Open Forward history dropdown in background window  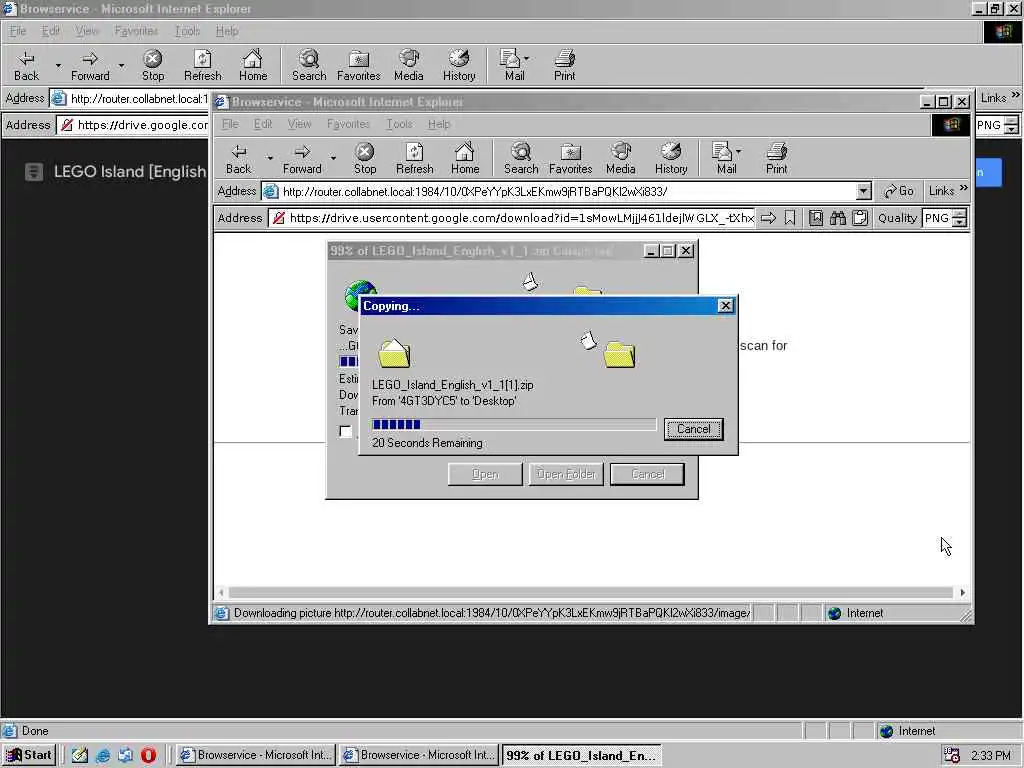(x=121, y=66)
